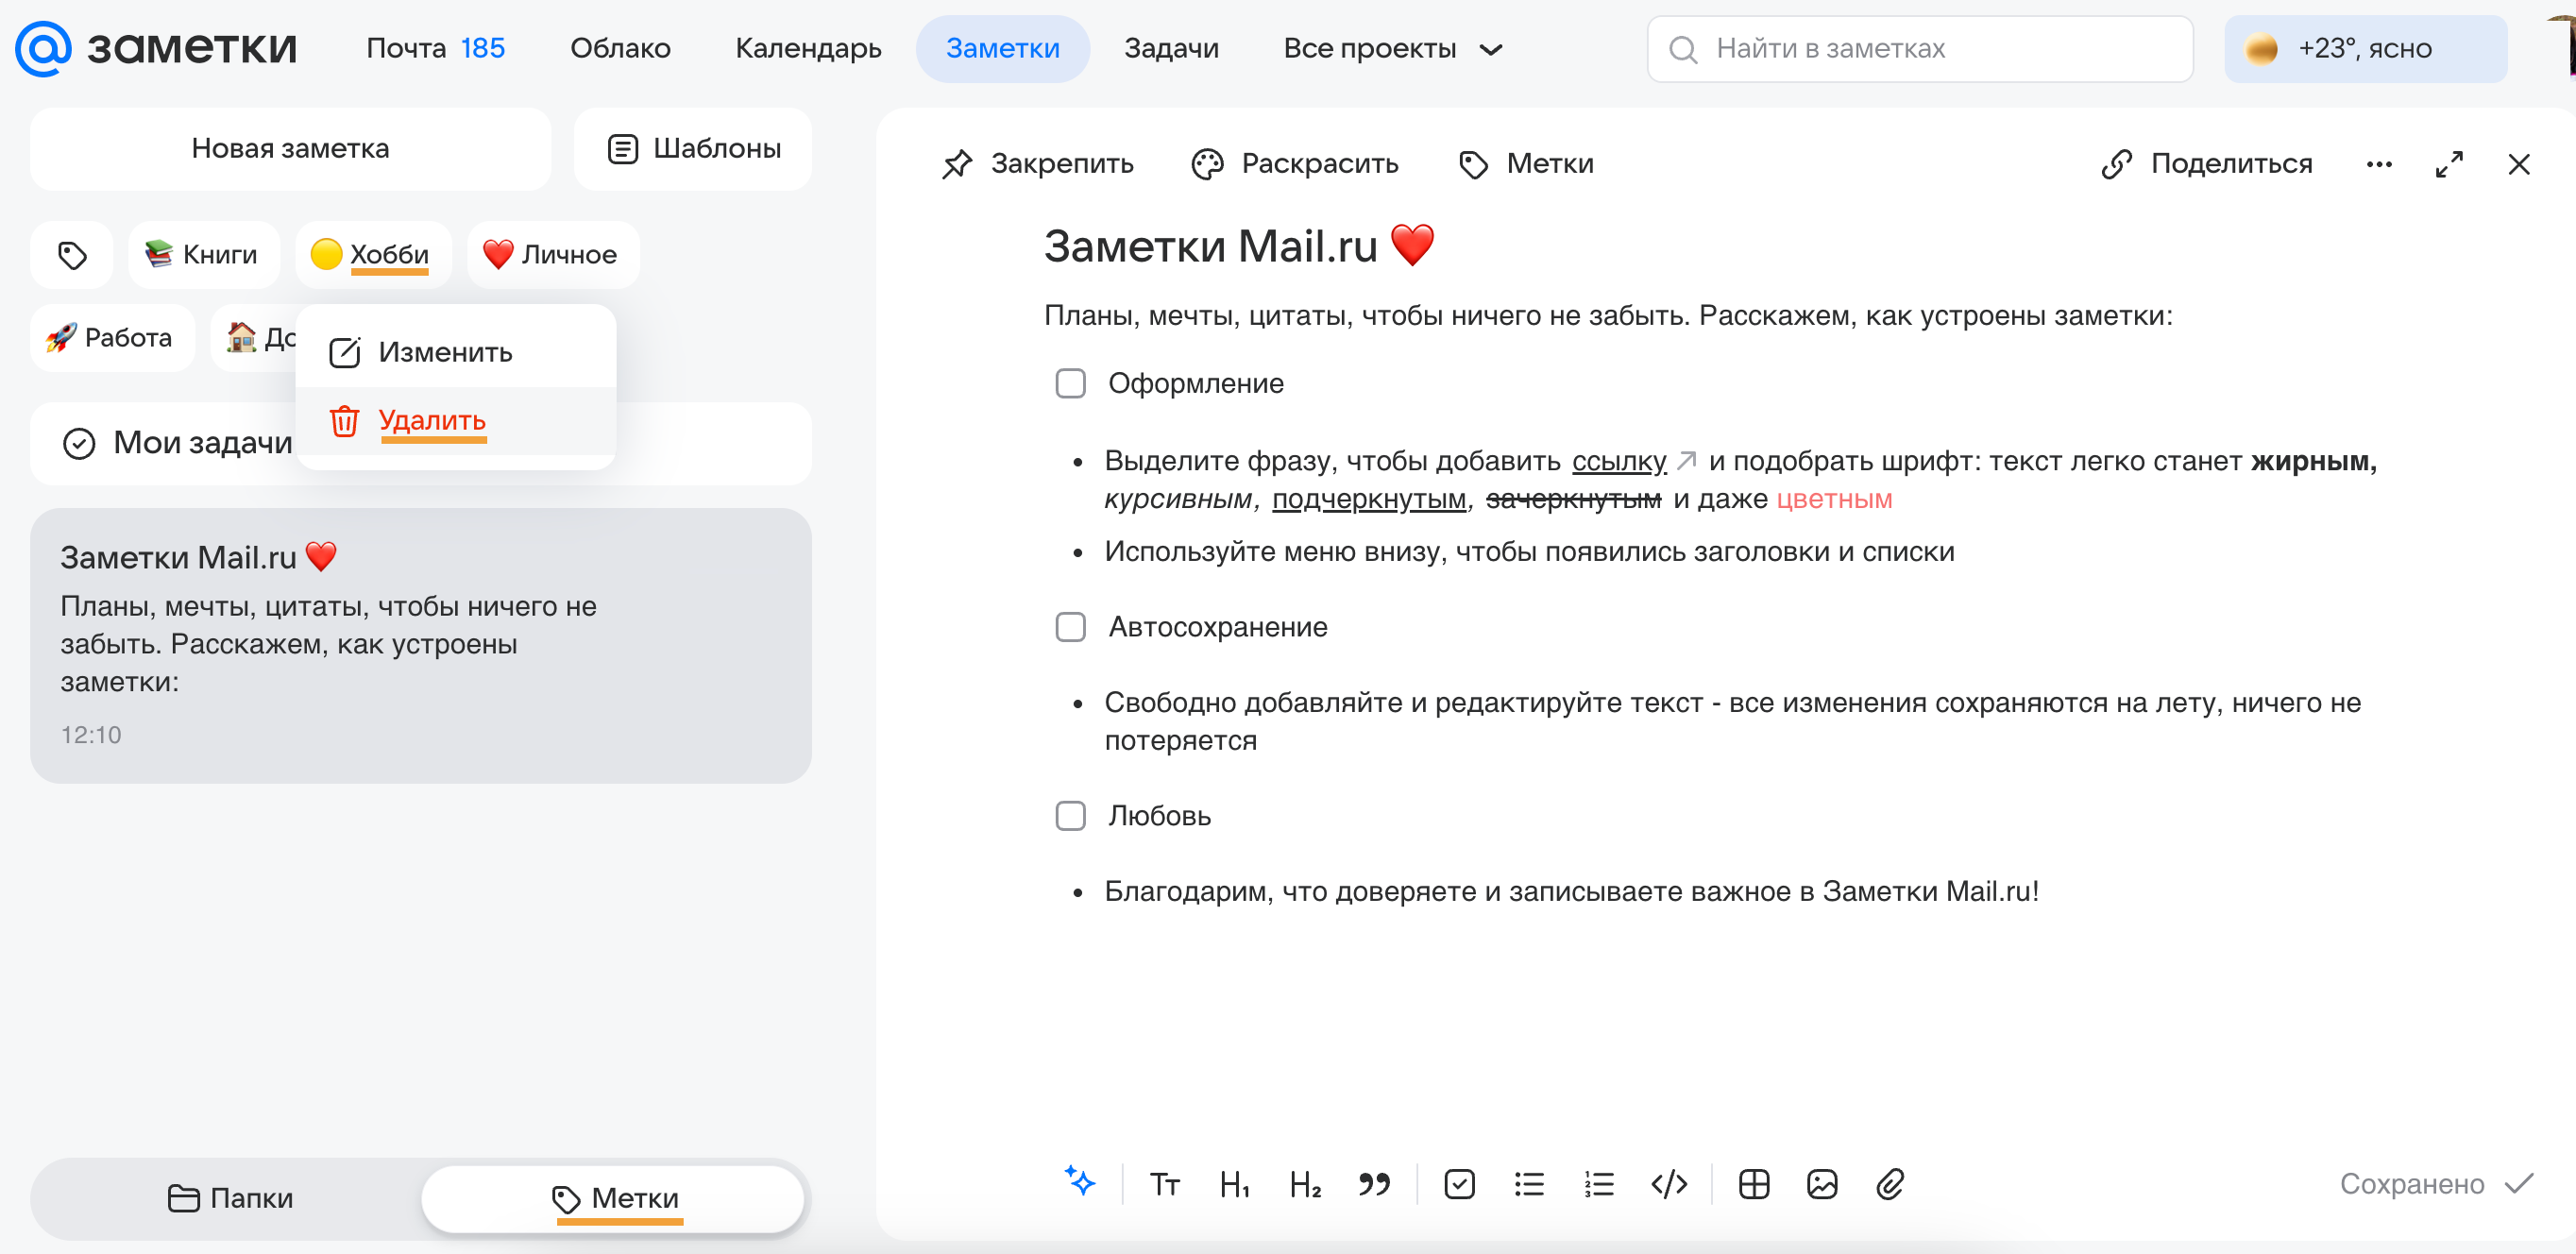This screenshot has height=1254, width=2576.
Task: Insert a quote block
Action: point(1375,1184)
